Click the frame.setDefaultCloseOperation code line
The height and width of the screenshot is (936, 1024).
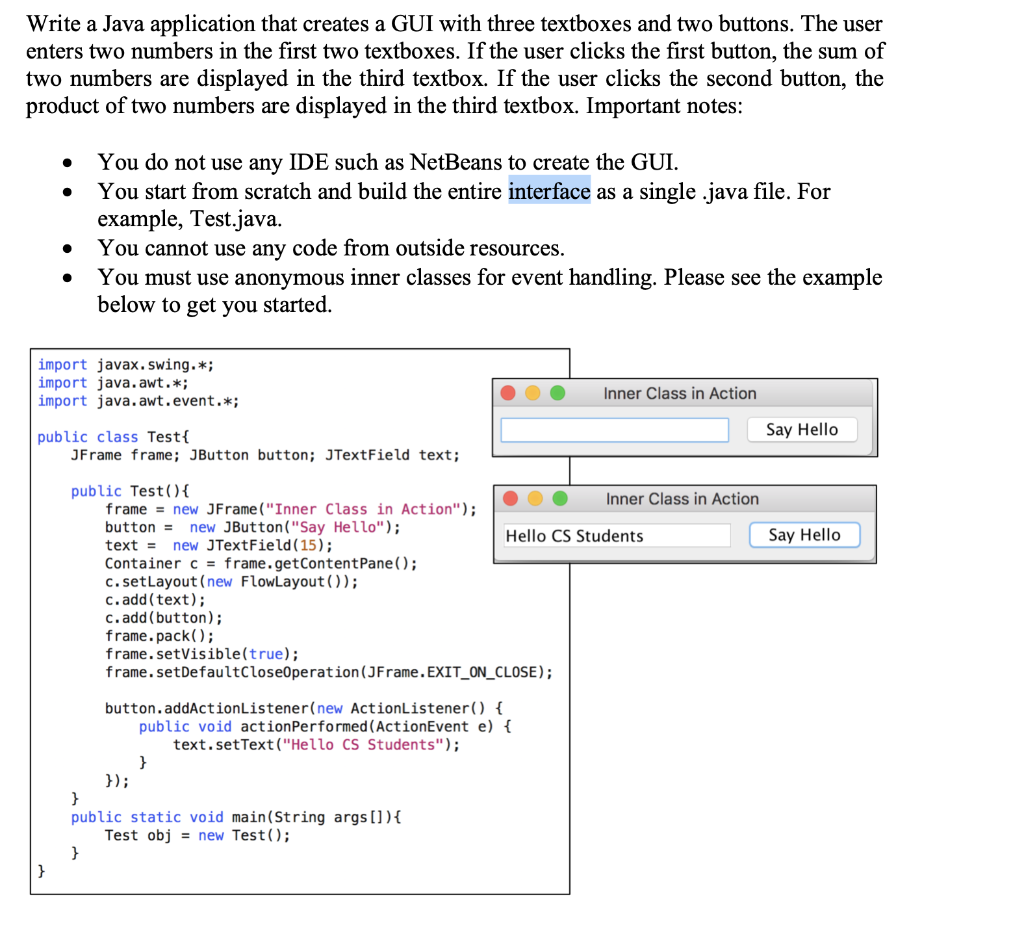tap(329, 673)
